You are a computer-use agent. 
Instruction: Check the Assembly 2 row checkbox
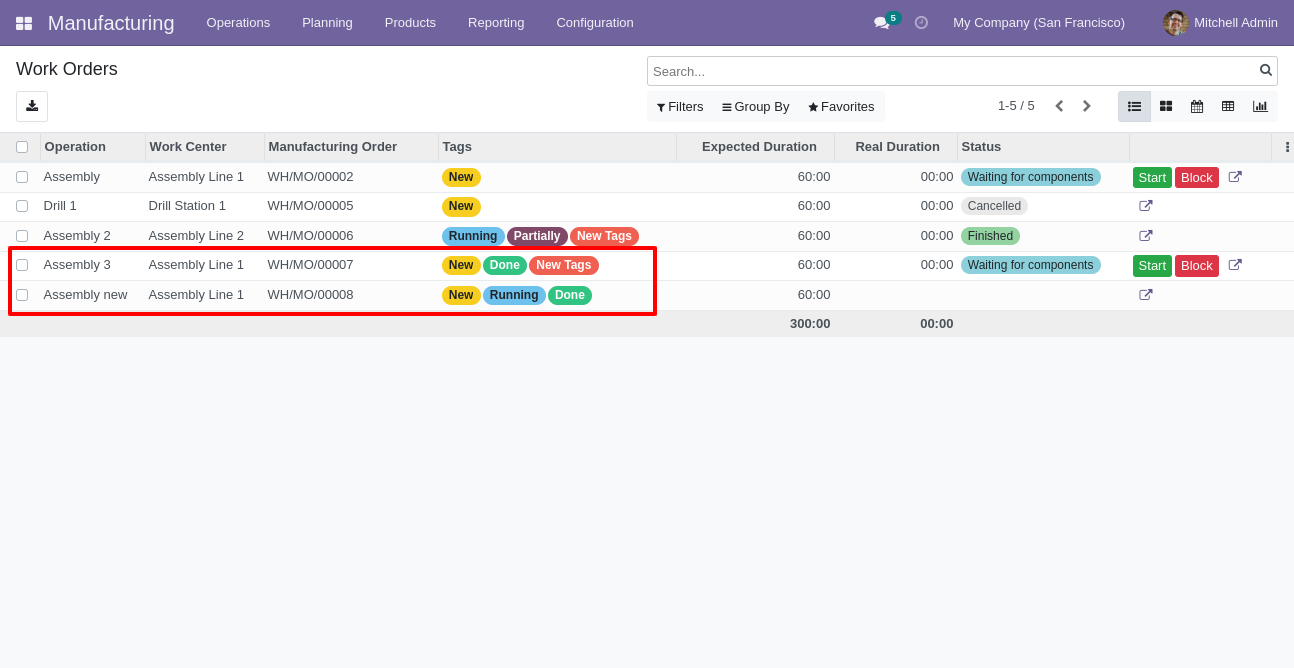click(x=22, y=236)
